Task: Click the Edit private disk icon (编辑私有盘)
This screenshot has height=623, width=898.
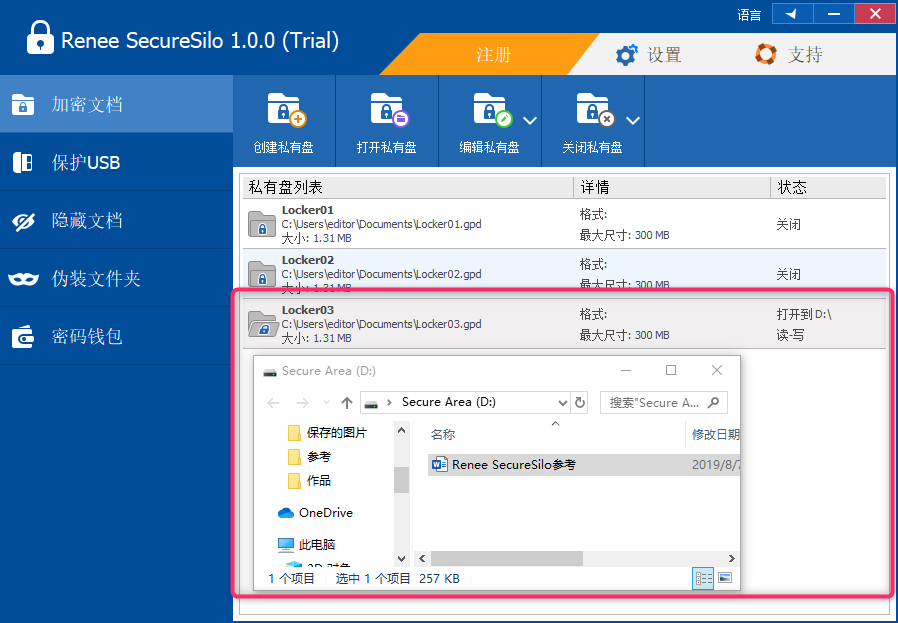Action: [493, 110]
